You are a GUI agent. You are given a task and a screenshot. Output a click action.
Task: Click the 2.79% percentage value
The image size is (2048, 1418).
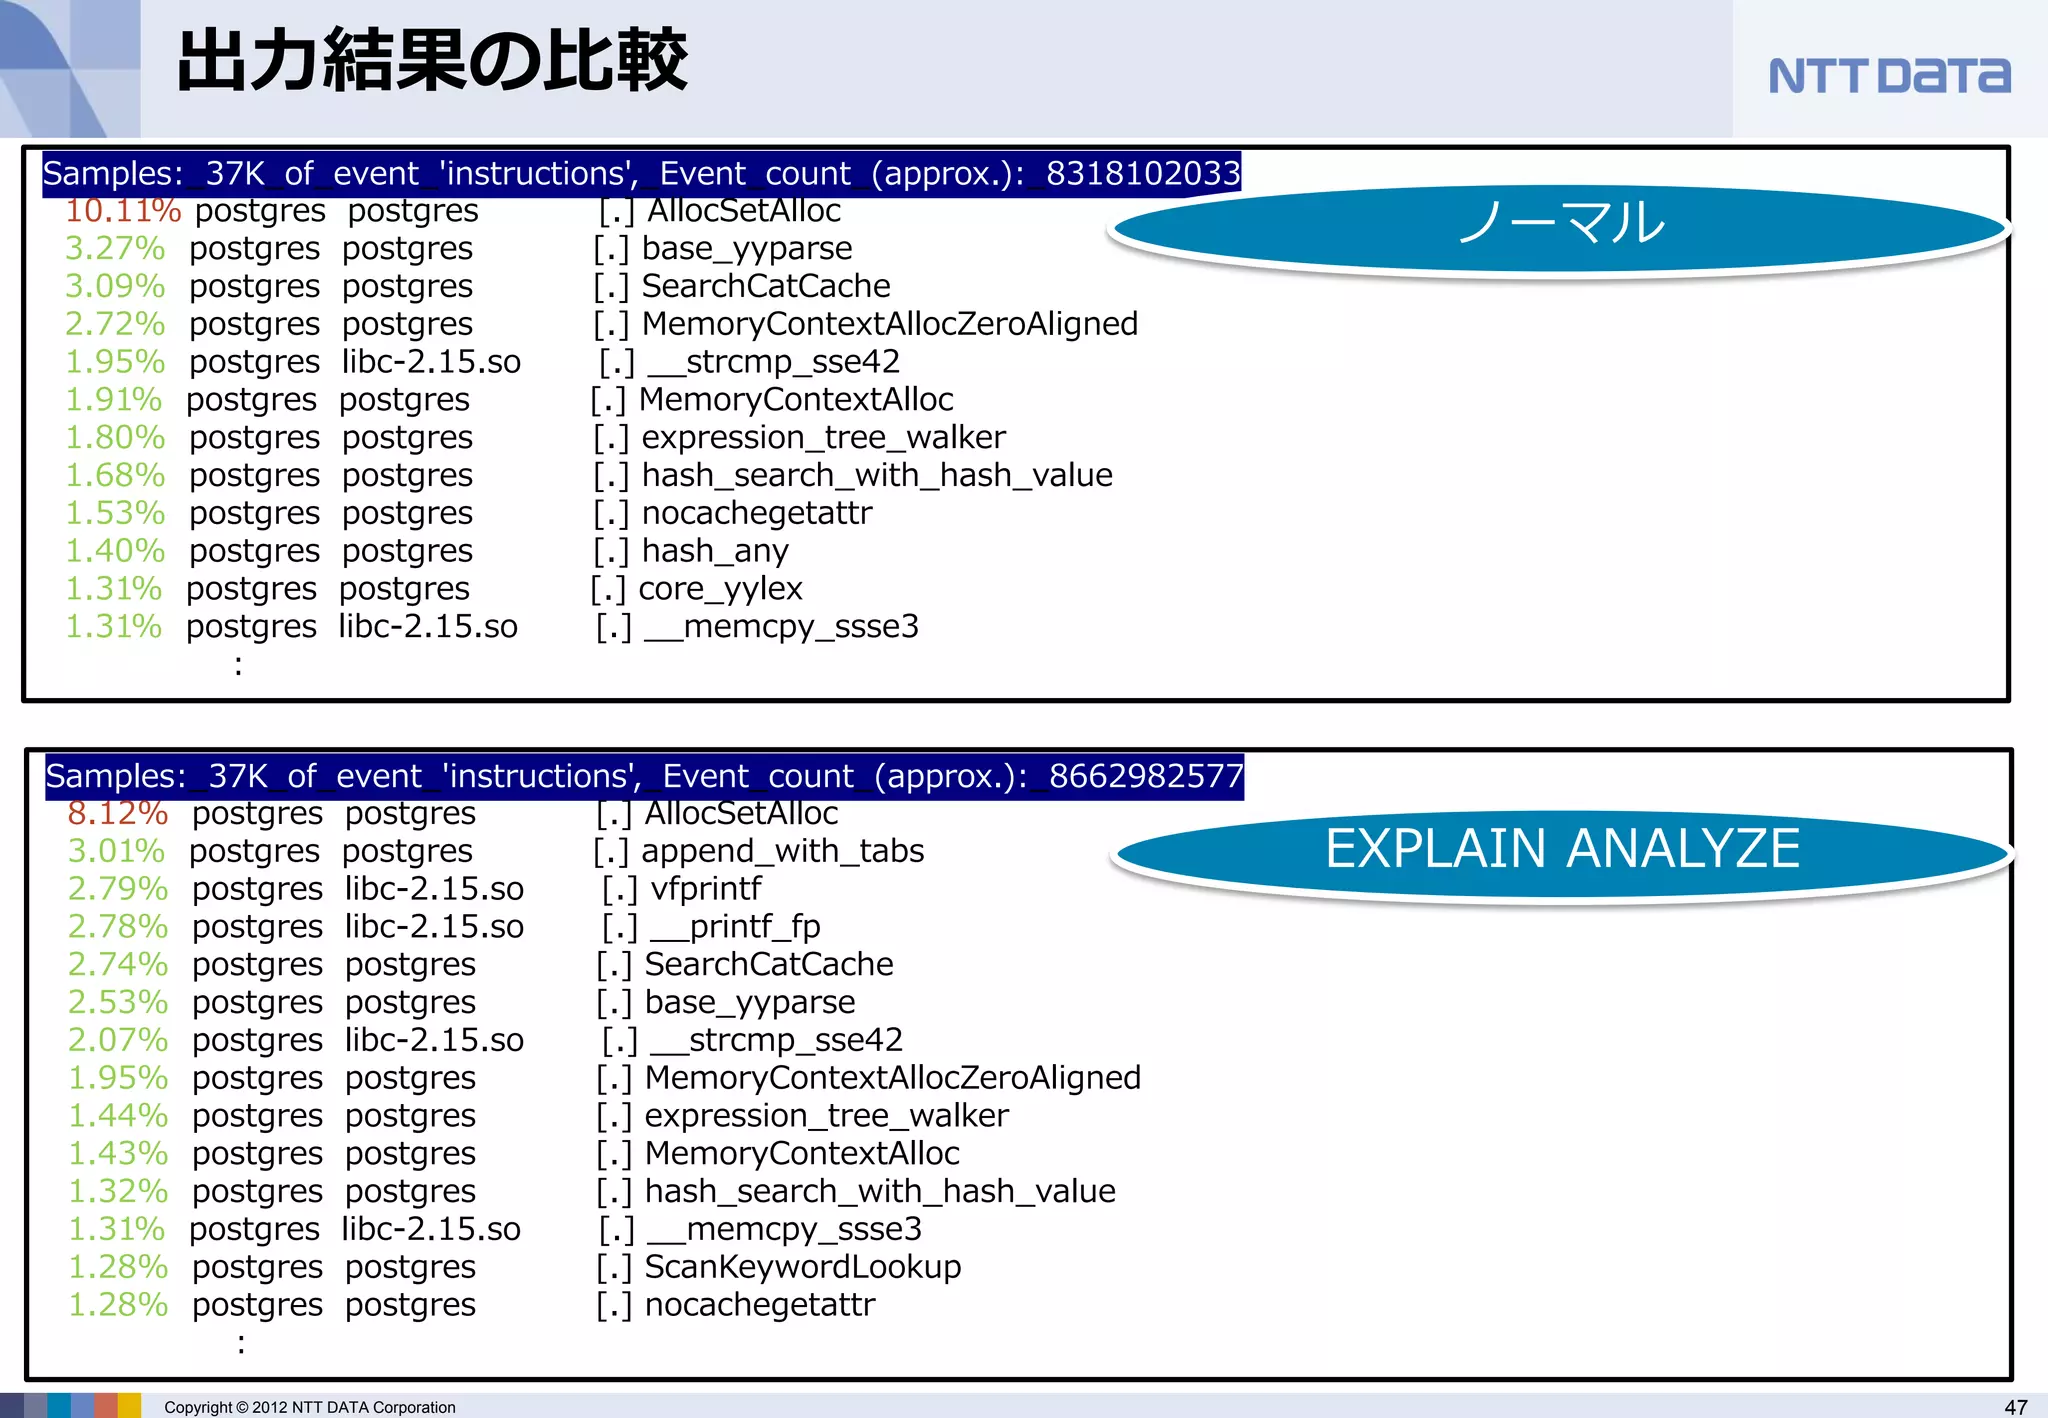click(118, 889)
